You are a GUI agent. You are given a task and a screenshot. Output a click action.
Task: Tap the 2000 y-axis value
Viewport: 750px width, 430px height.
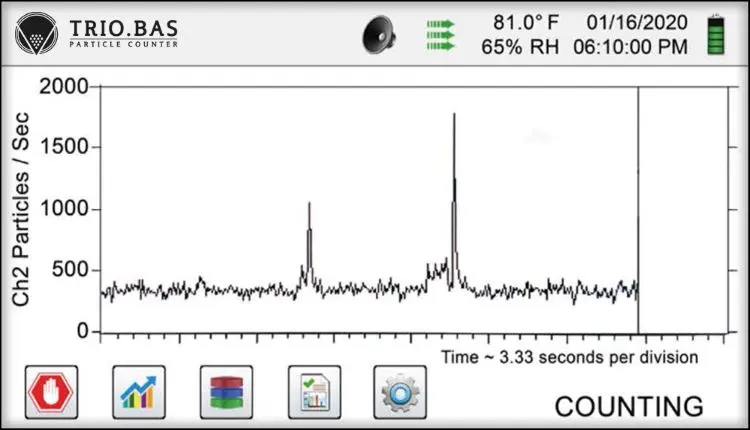[x=64, y=87]
